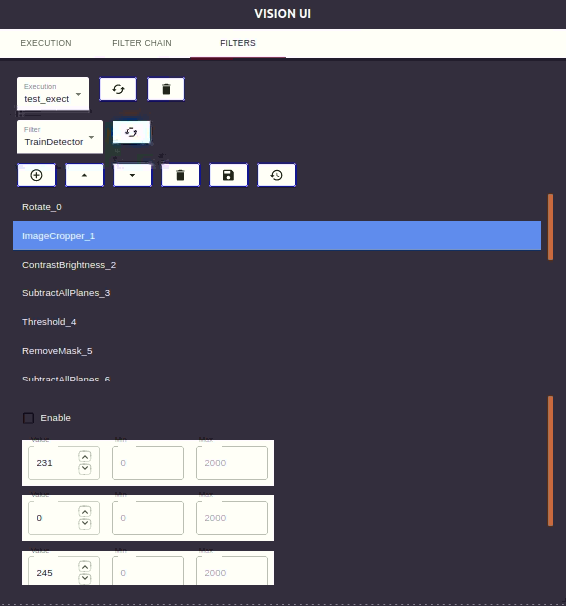This screenshot has width=566, height=606.
Task: Refresh the execution list
Action: pyautogui.click(x=118, y=89)
